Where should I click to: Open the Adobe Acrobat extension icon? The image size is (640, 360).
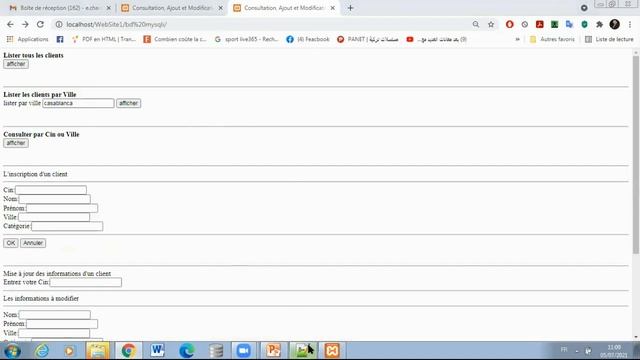pyautogui.click(x=540, y=24)
